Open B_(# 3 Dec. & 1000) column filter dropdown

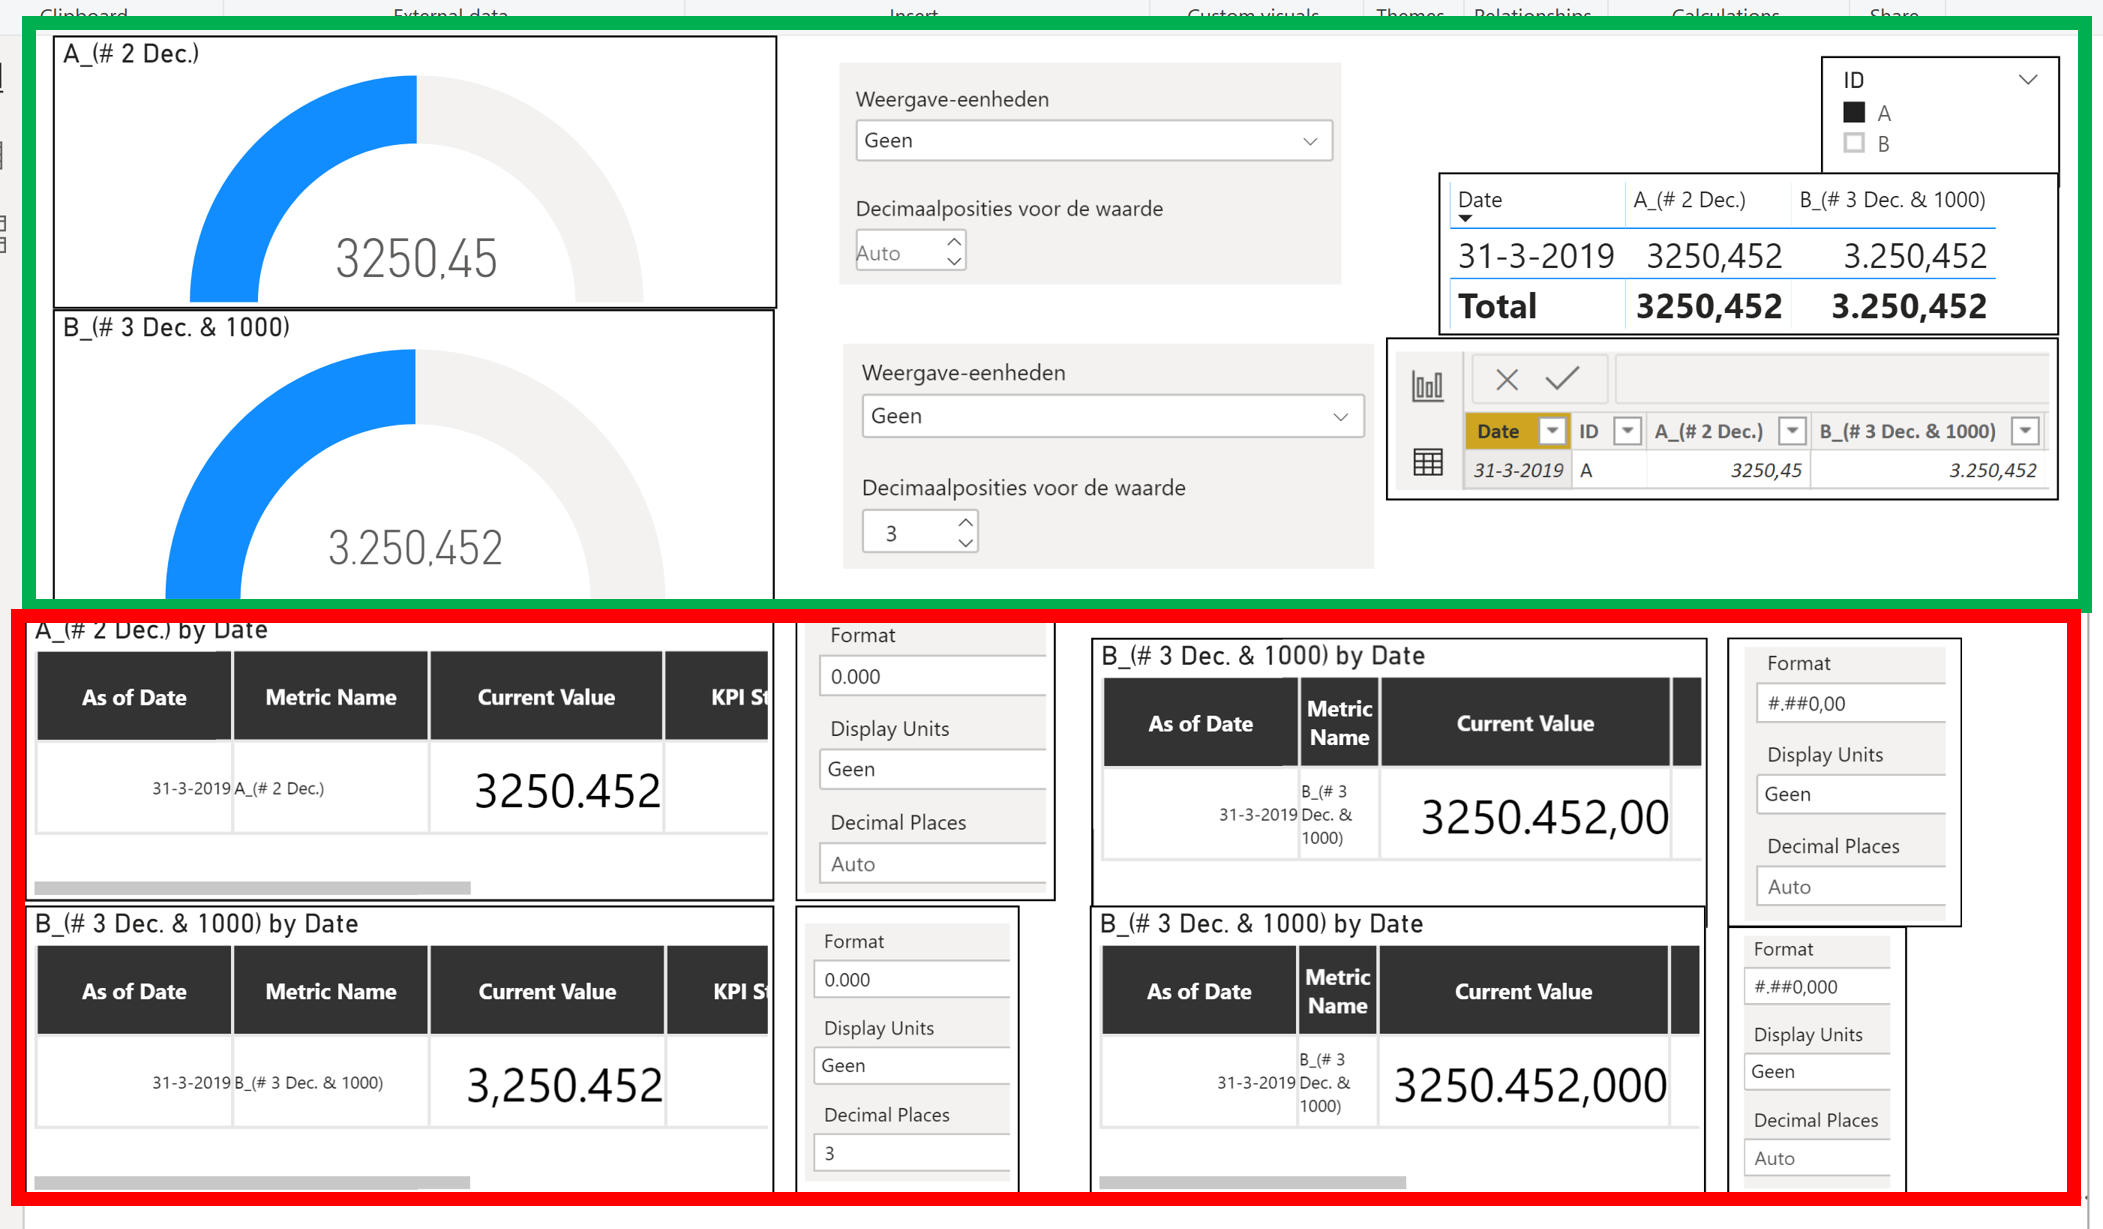point(2025,431)
